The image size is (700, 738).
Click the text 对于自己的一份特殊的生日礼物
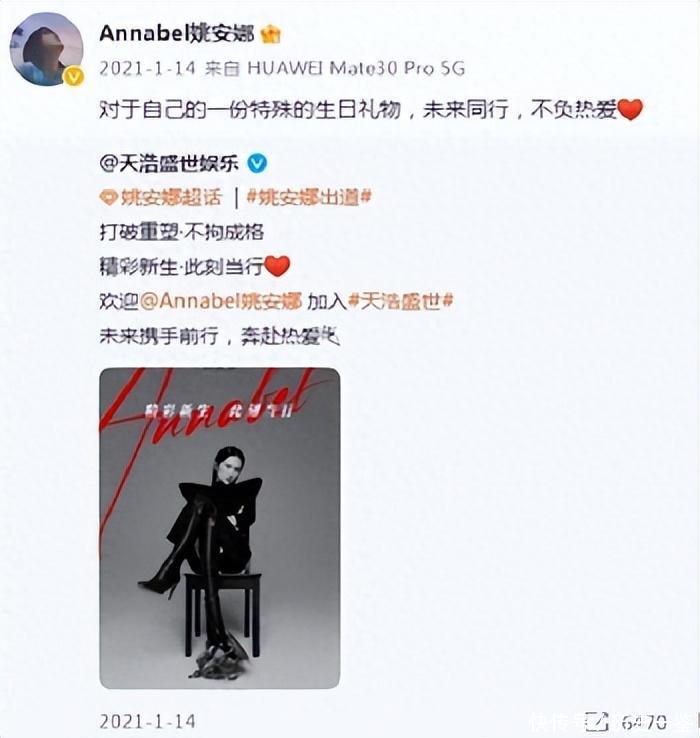(x=250, y=110)
